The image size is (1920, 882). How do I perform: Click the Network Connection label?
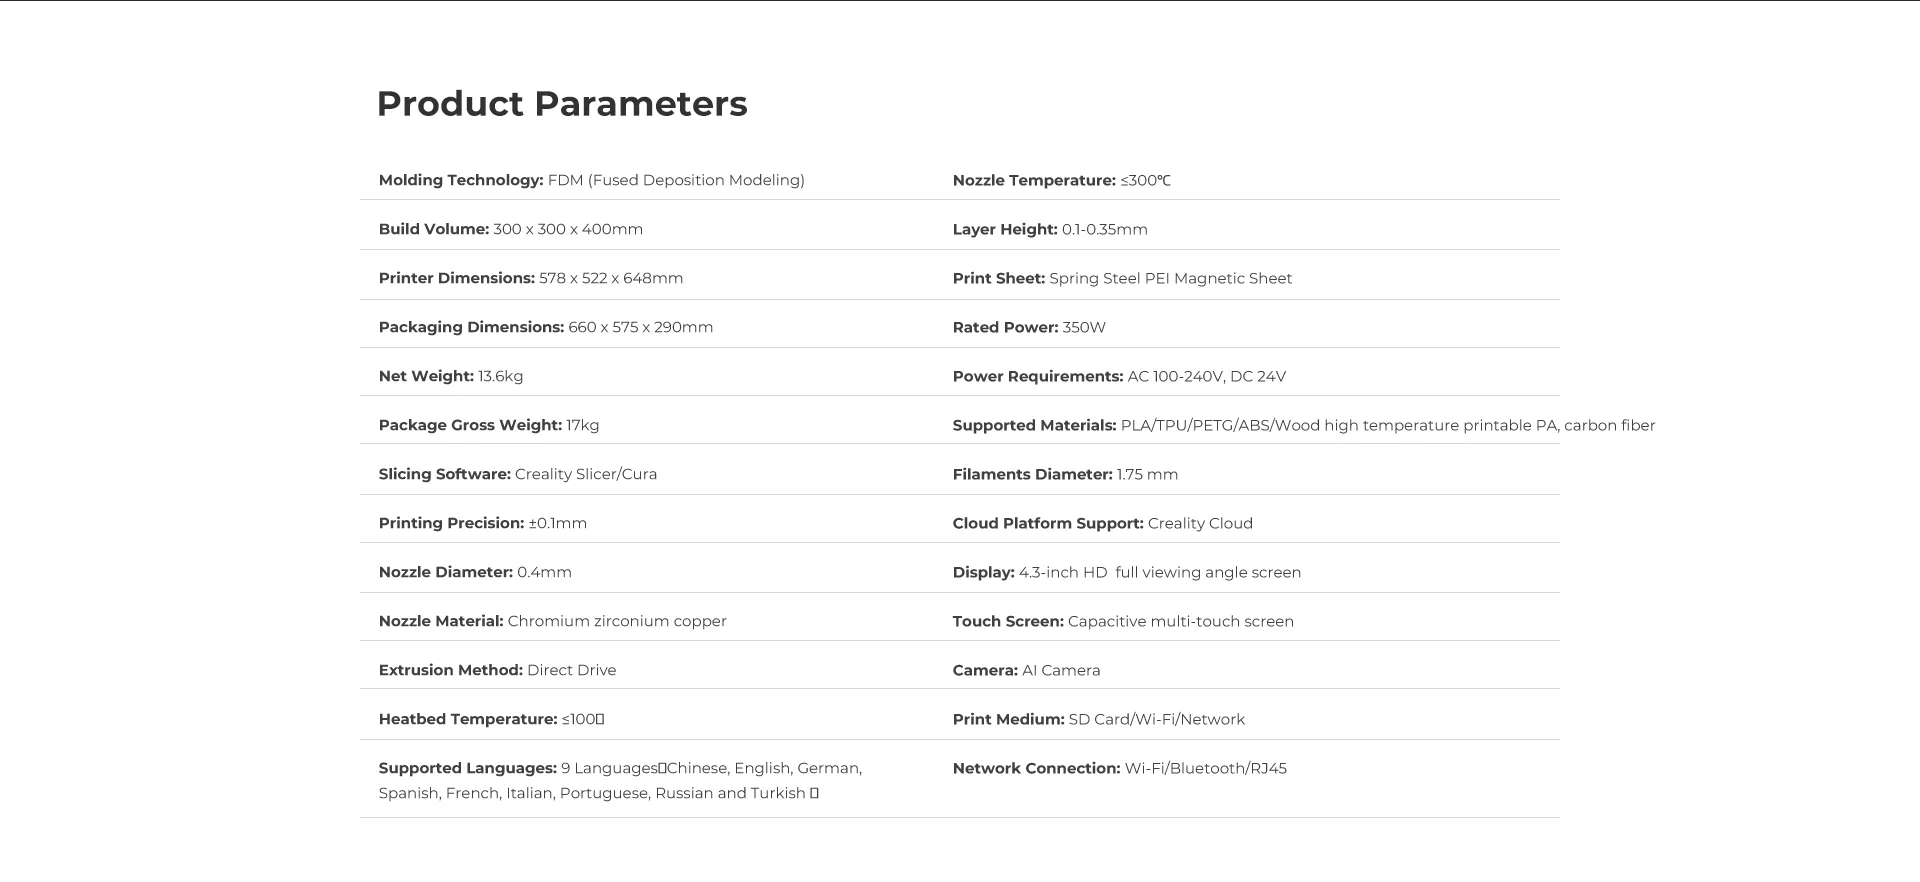[x=1036, y=768]
